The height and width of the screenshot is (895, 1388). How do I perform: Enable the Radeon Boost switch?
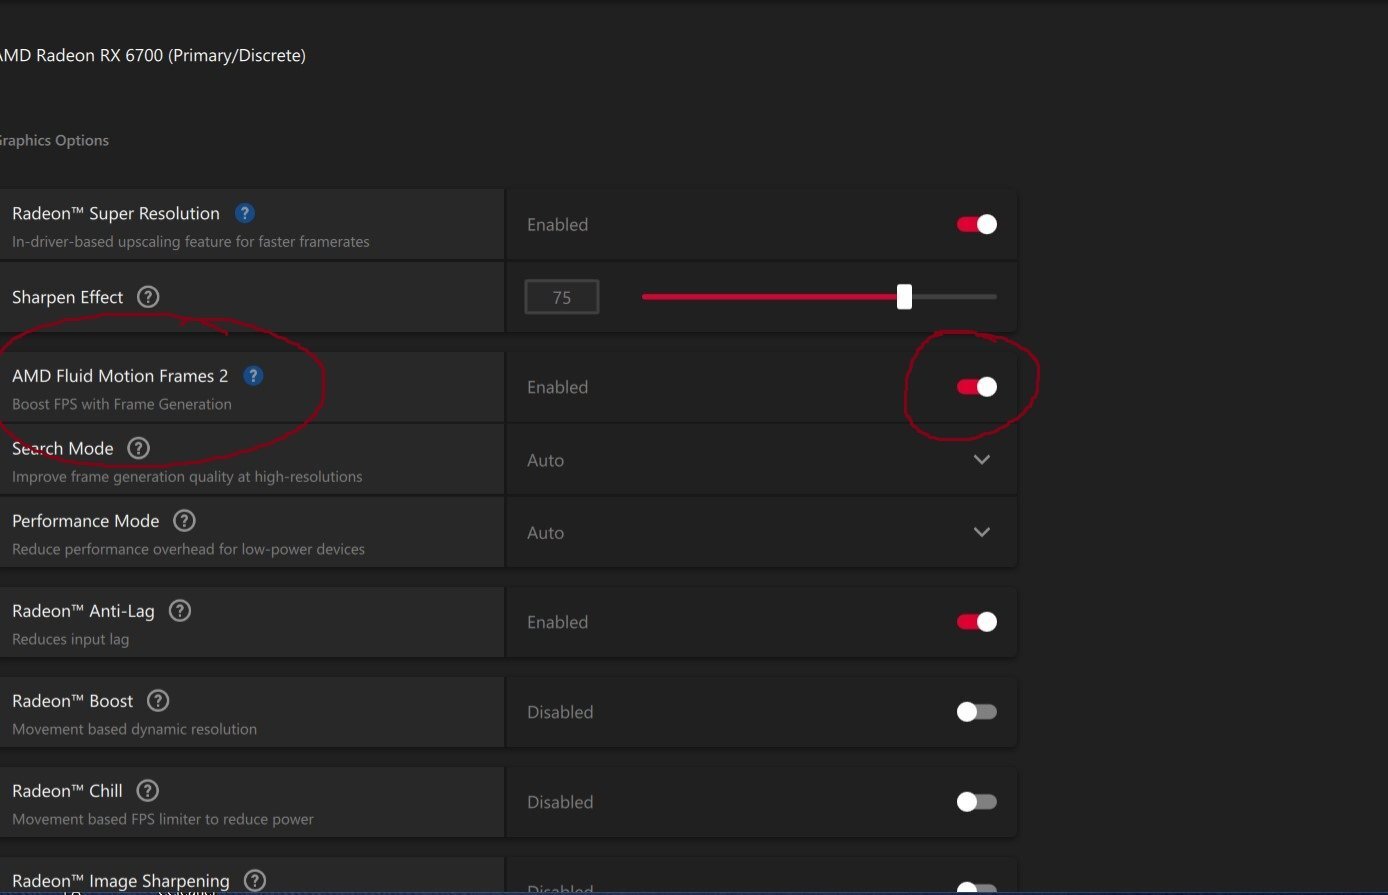click(x=977, y=712)
